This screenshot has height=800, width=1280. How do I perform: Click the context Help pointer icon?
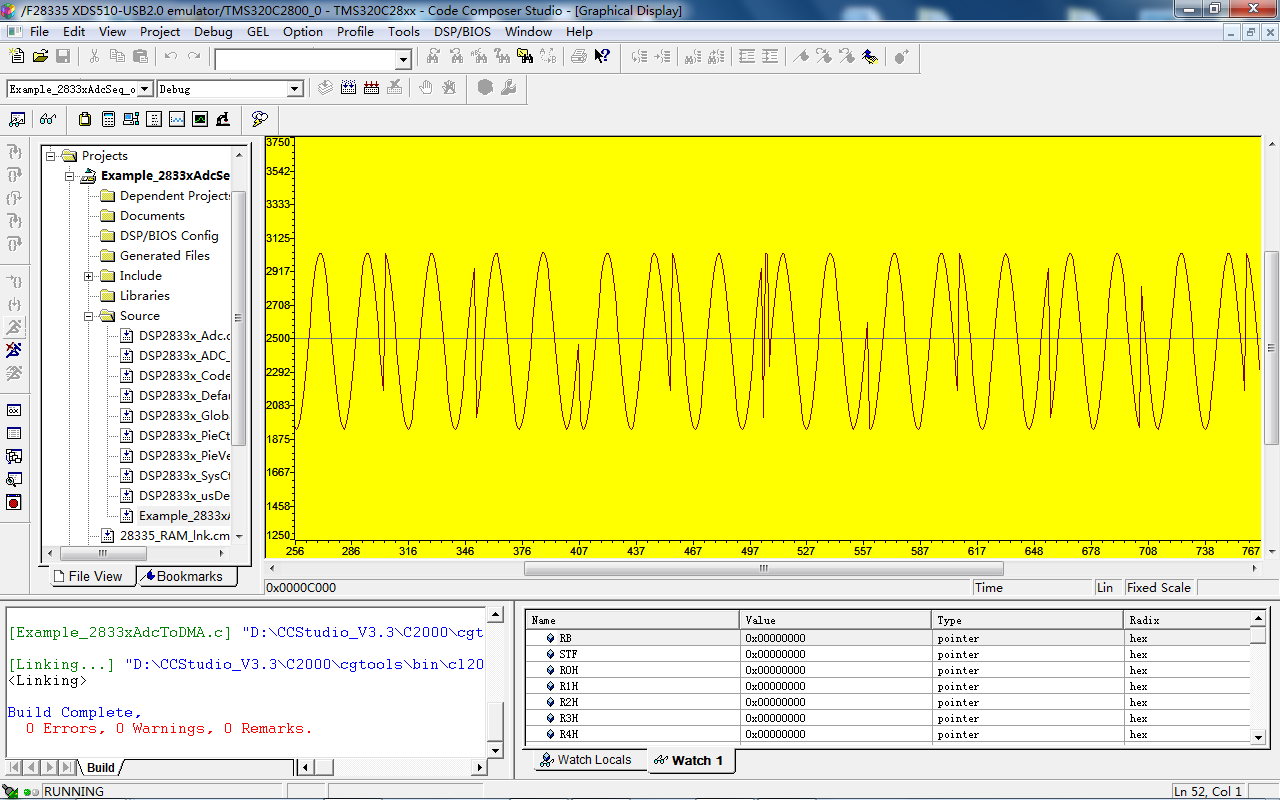coord(602,57)
